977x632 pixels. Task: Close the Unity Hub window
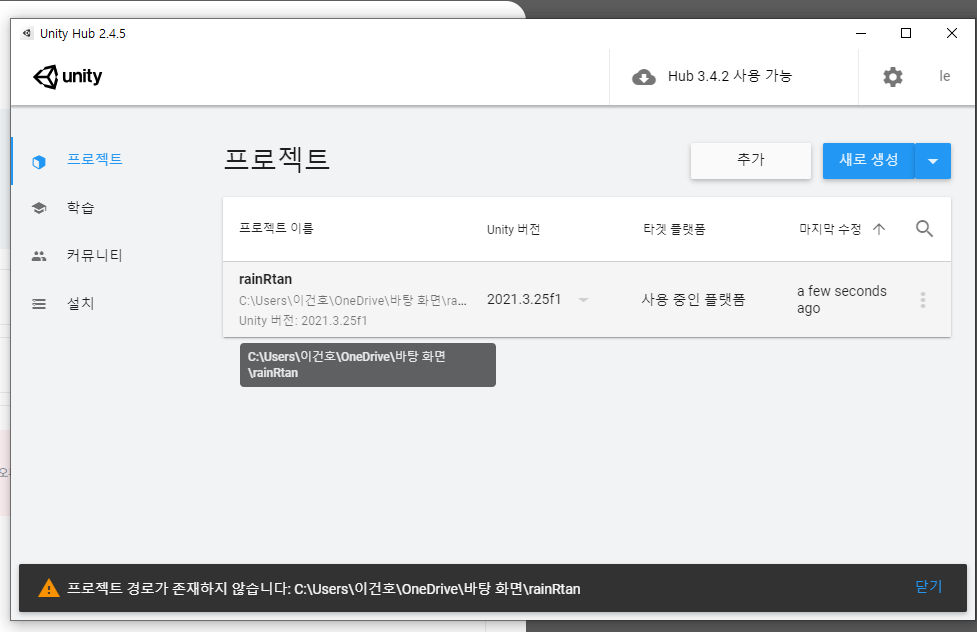(951, 33)
